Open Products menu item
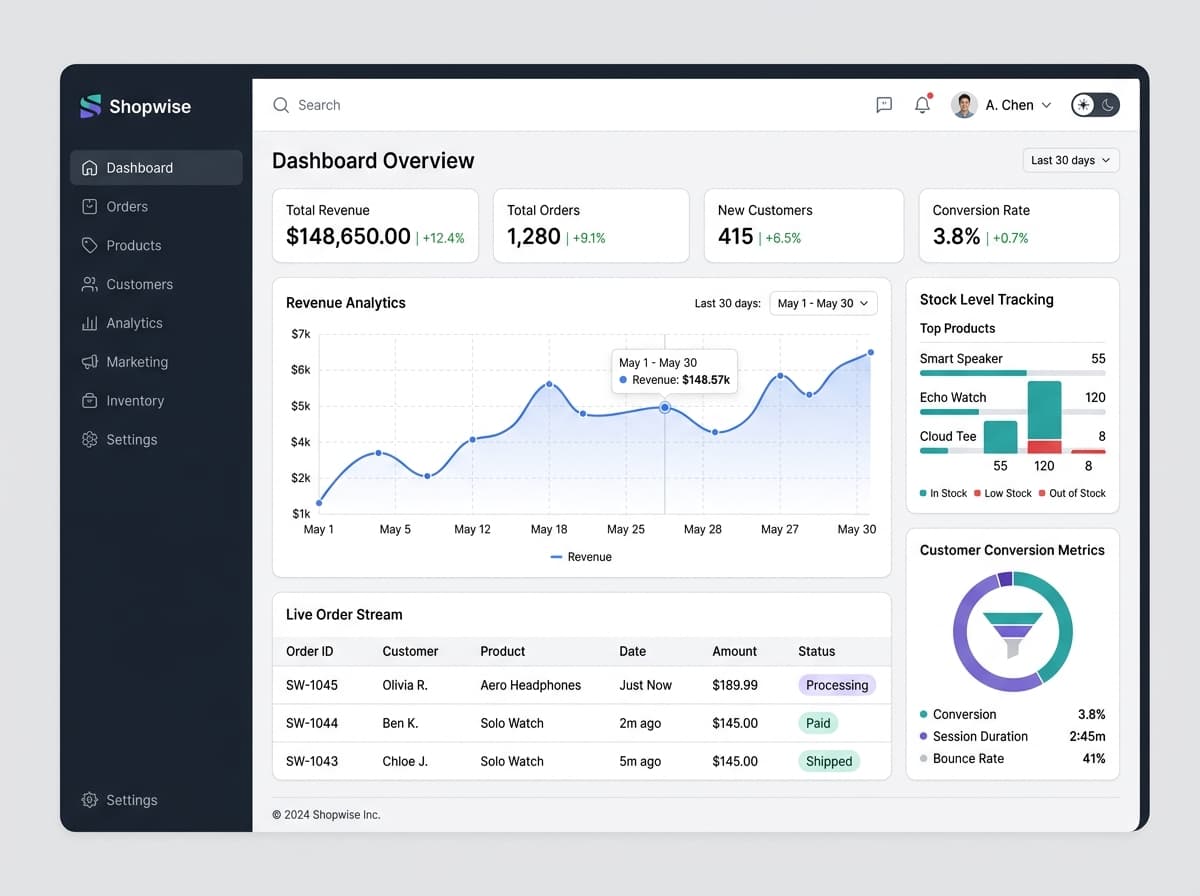Viewport: 1200px width, 896px height. (156, 245)
